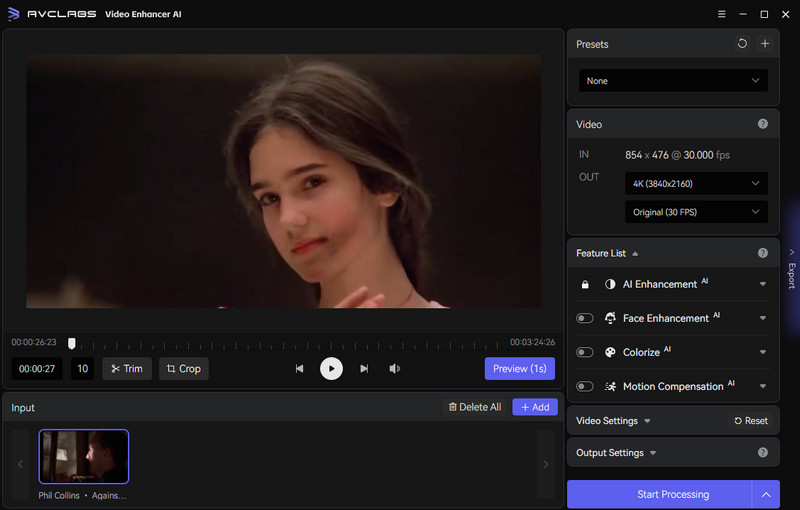Open the Presets None dropdown
Image resolution: width=800 pixels, height=510 pixels.
[x=673, y=81]
